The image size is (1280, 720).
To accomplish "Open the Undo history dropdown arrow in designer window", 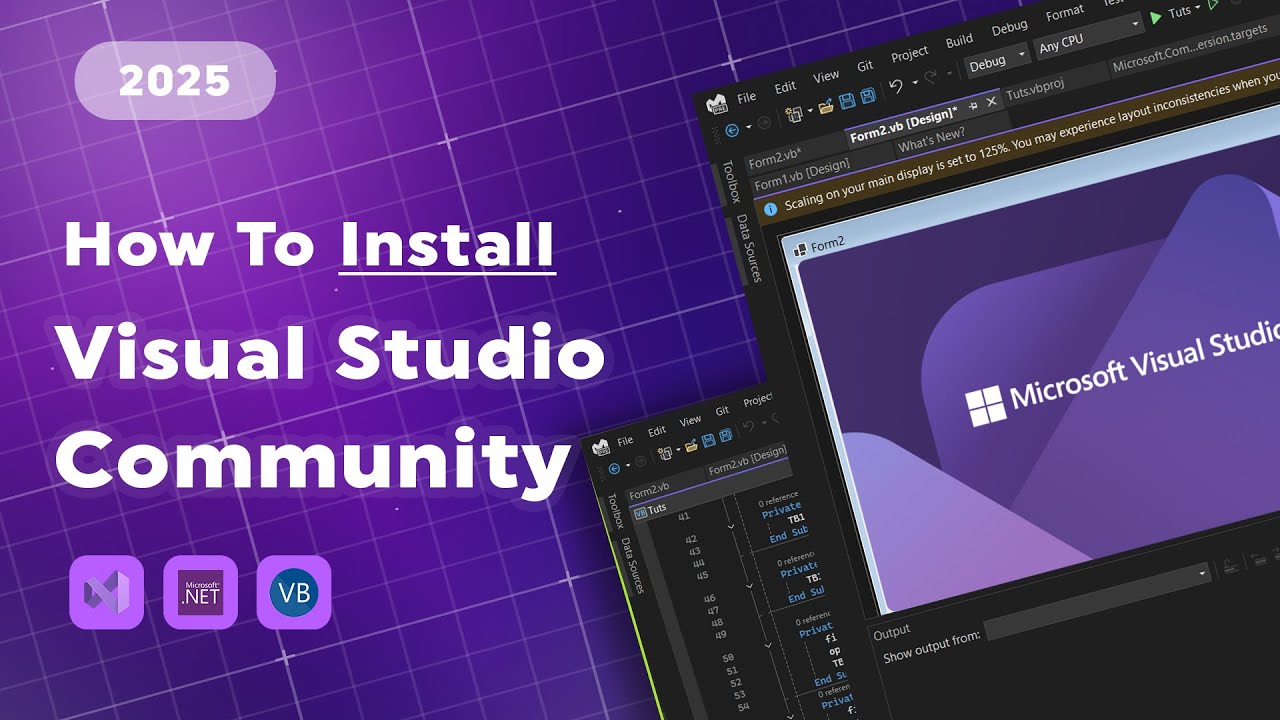I will pyautogui.click(x=914, y=83).
